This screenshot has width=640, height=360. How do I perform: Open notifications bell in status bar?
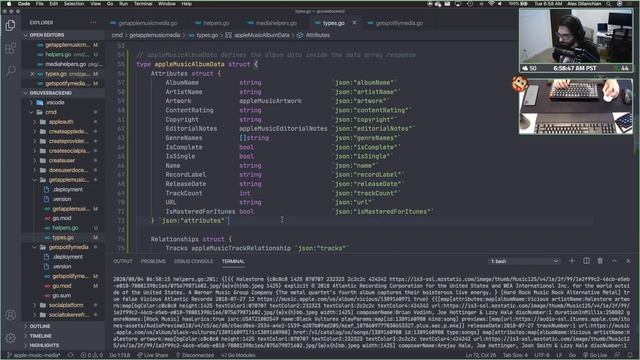click(629, 355)
